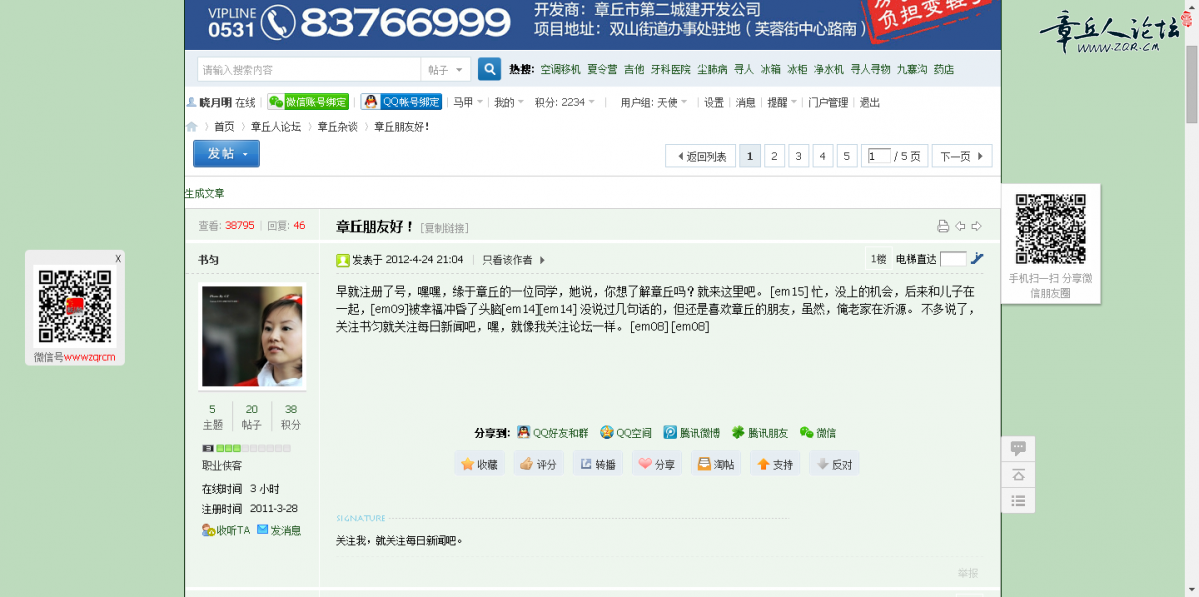
Task: Click the 转播 button
Action: [x=598, y=463]
